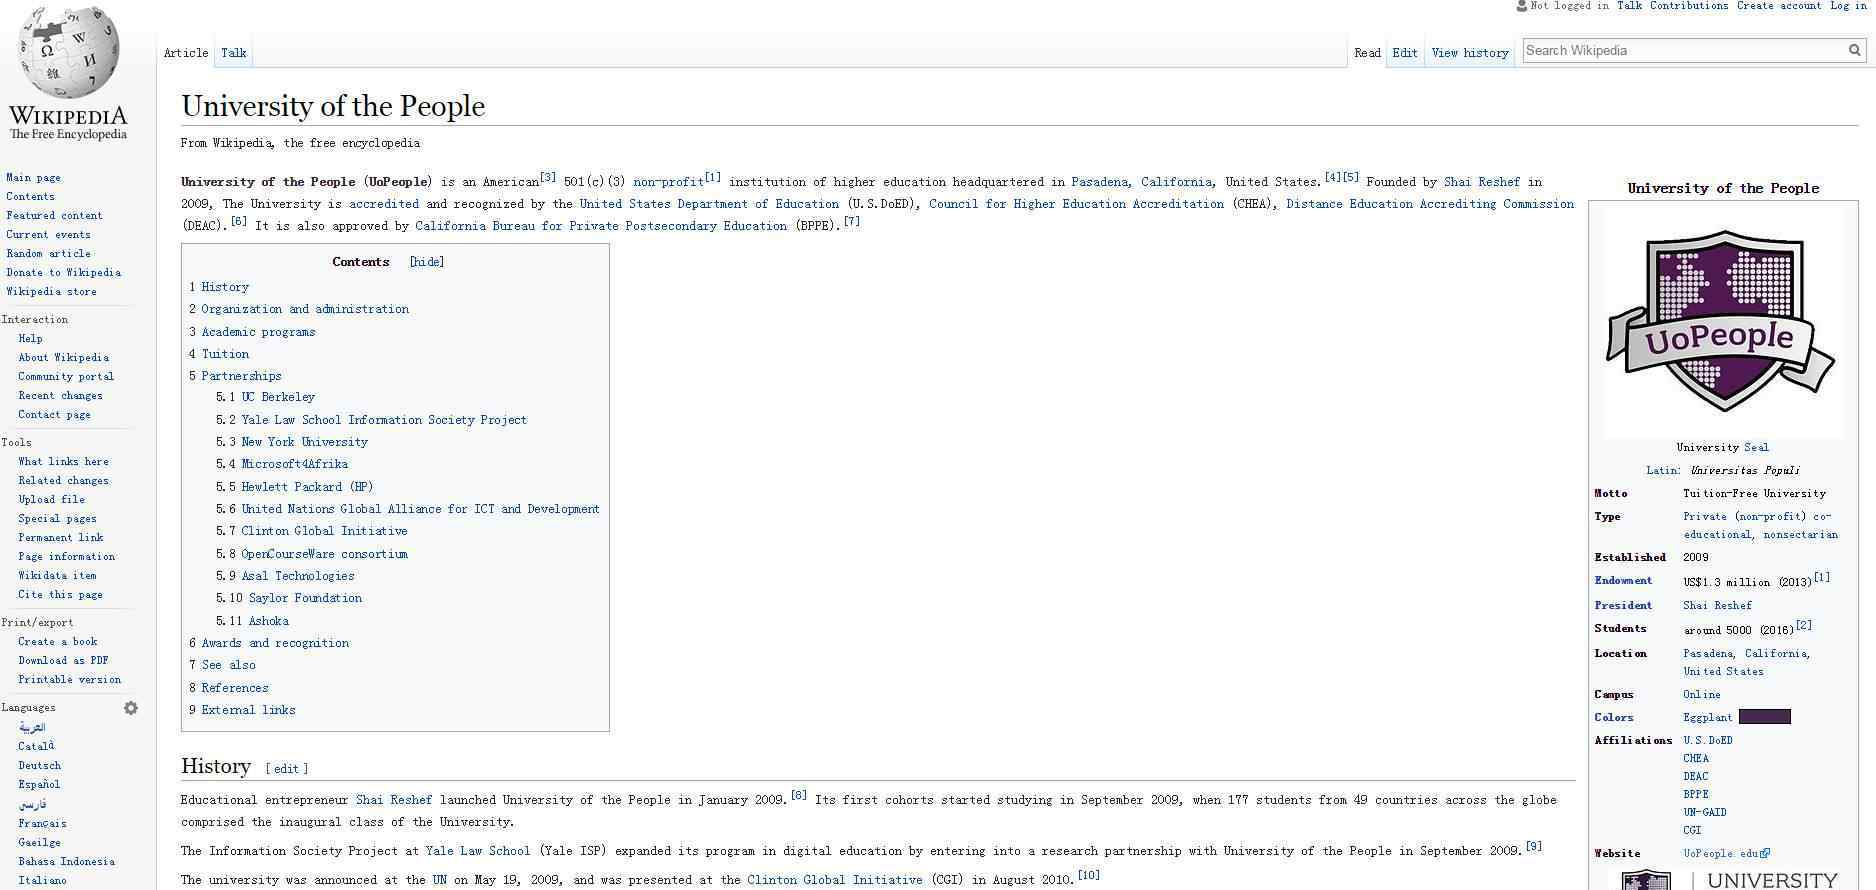Viewport: 1876px width, 890px height.
Task: Open Random article link
Action: [48, 254]
